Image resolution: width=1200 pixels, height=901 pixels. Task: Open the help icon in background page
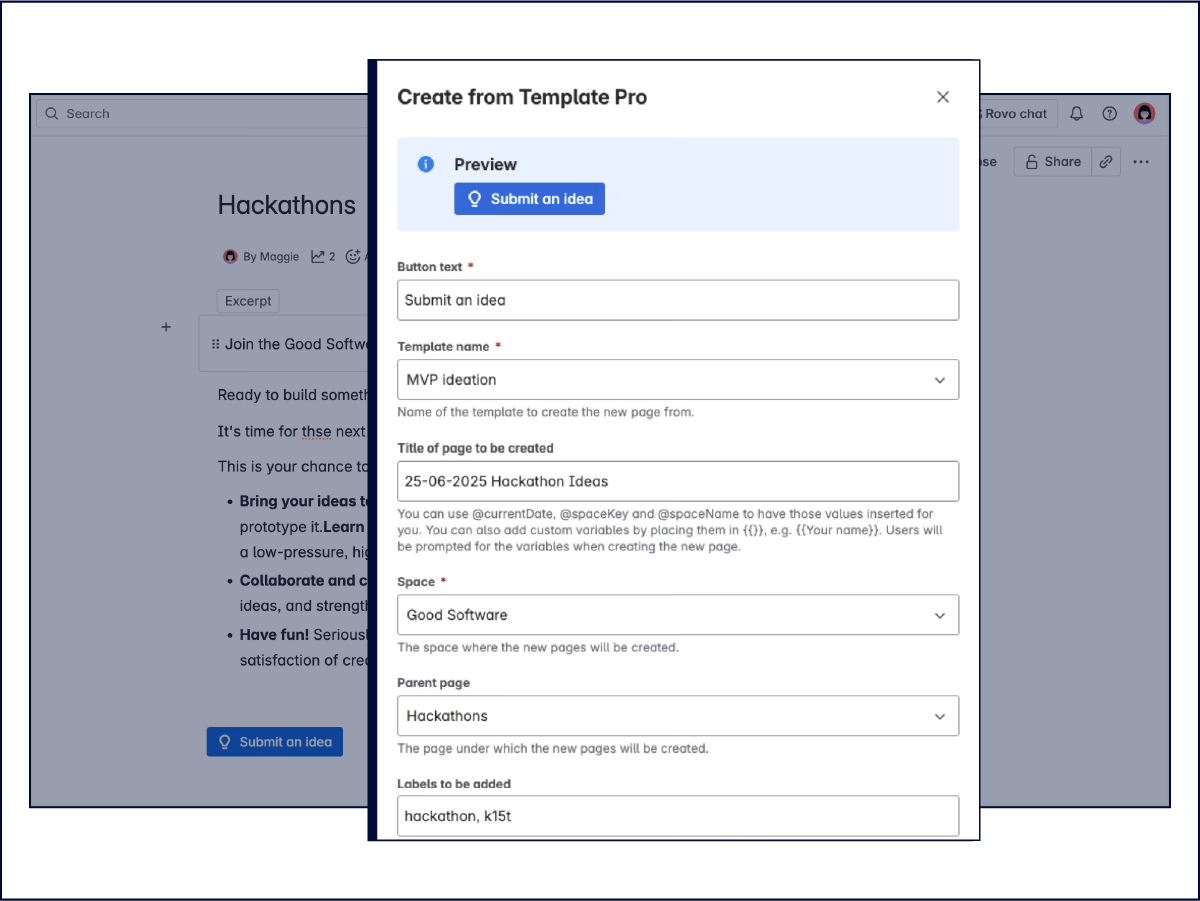1109,114
